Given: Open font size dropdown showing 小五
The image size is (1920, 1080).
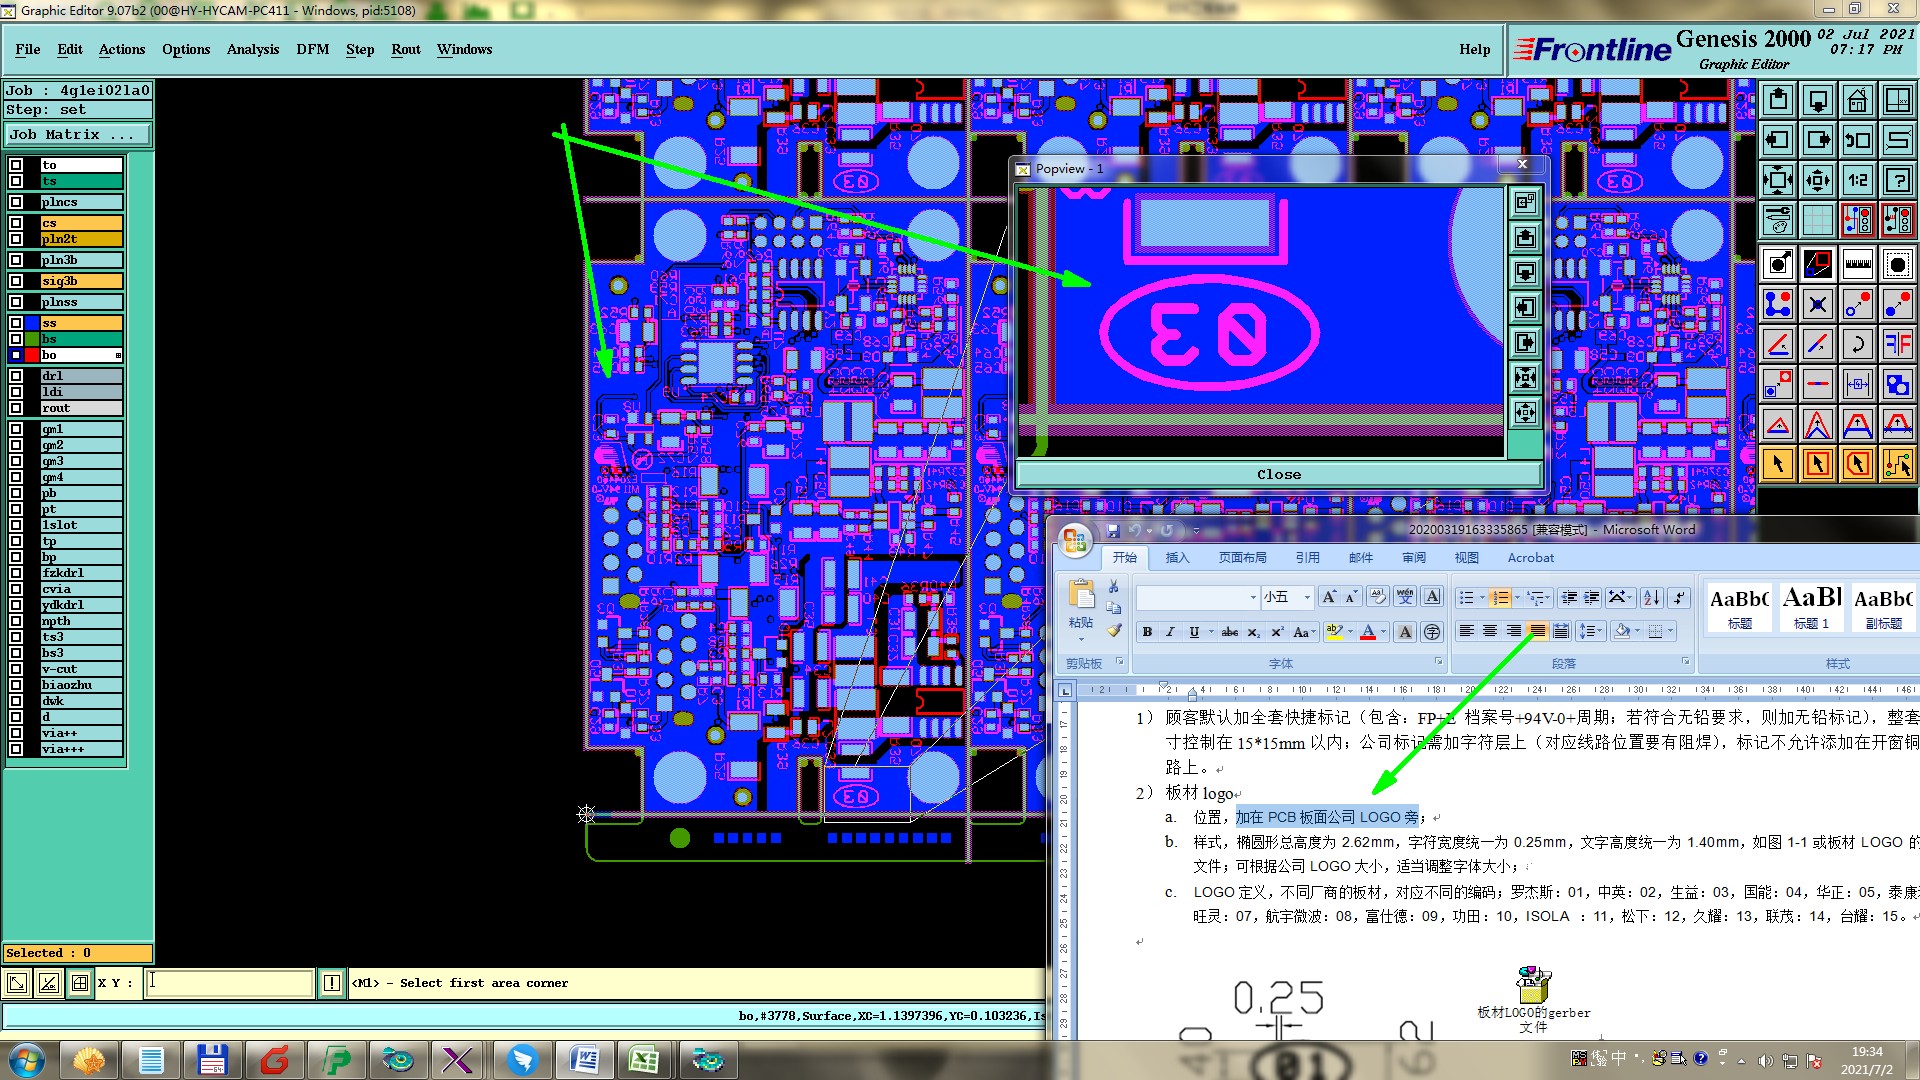Looking at the screenshot, I should tap(1306, 597).
